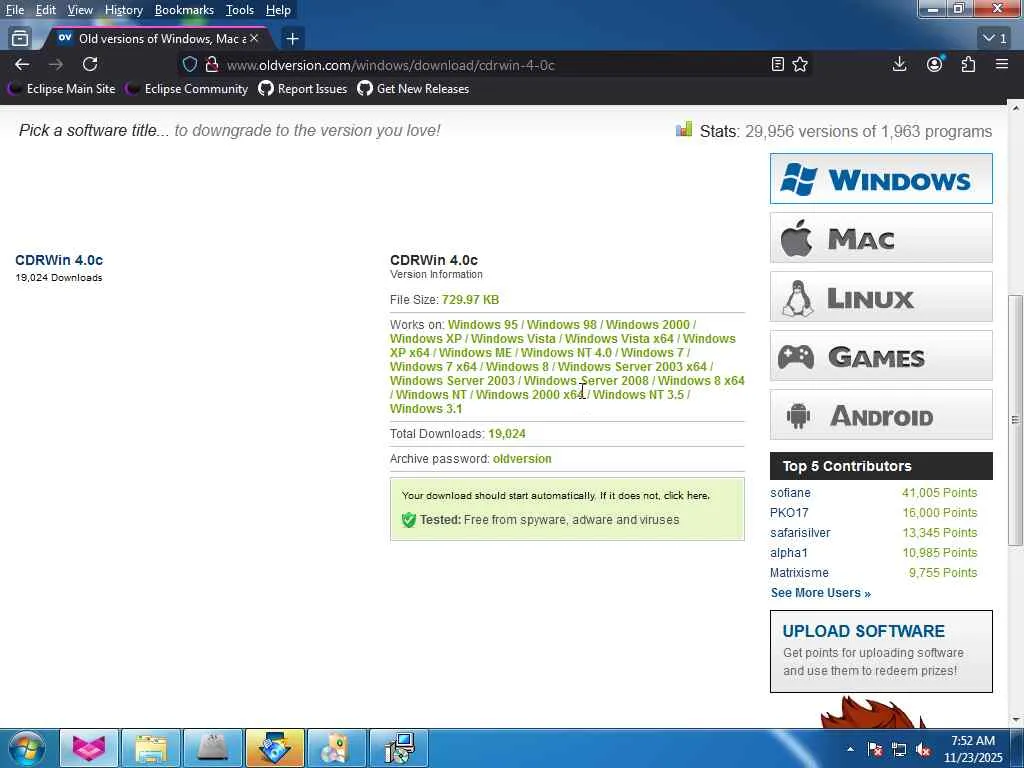Open the Firefox View tab icon
Viewport: 1024px width, 768px height.
tap(20, 39)
